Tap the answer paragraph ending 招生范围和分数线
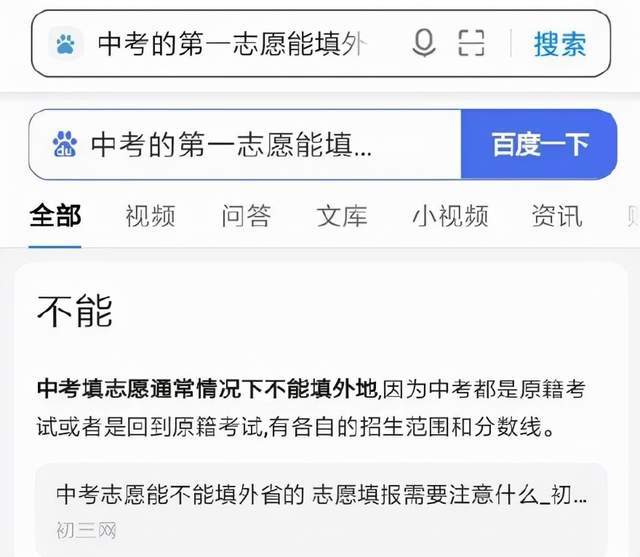The height and width of the screenshot is (557, 640). click(x=311, y=408)
